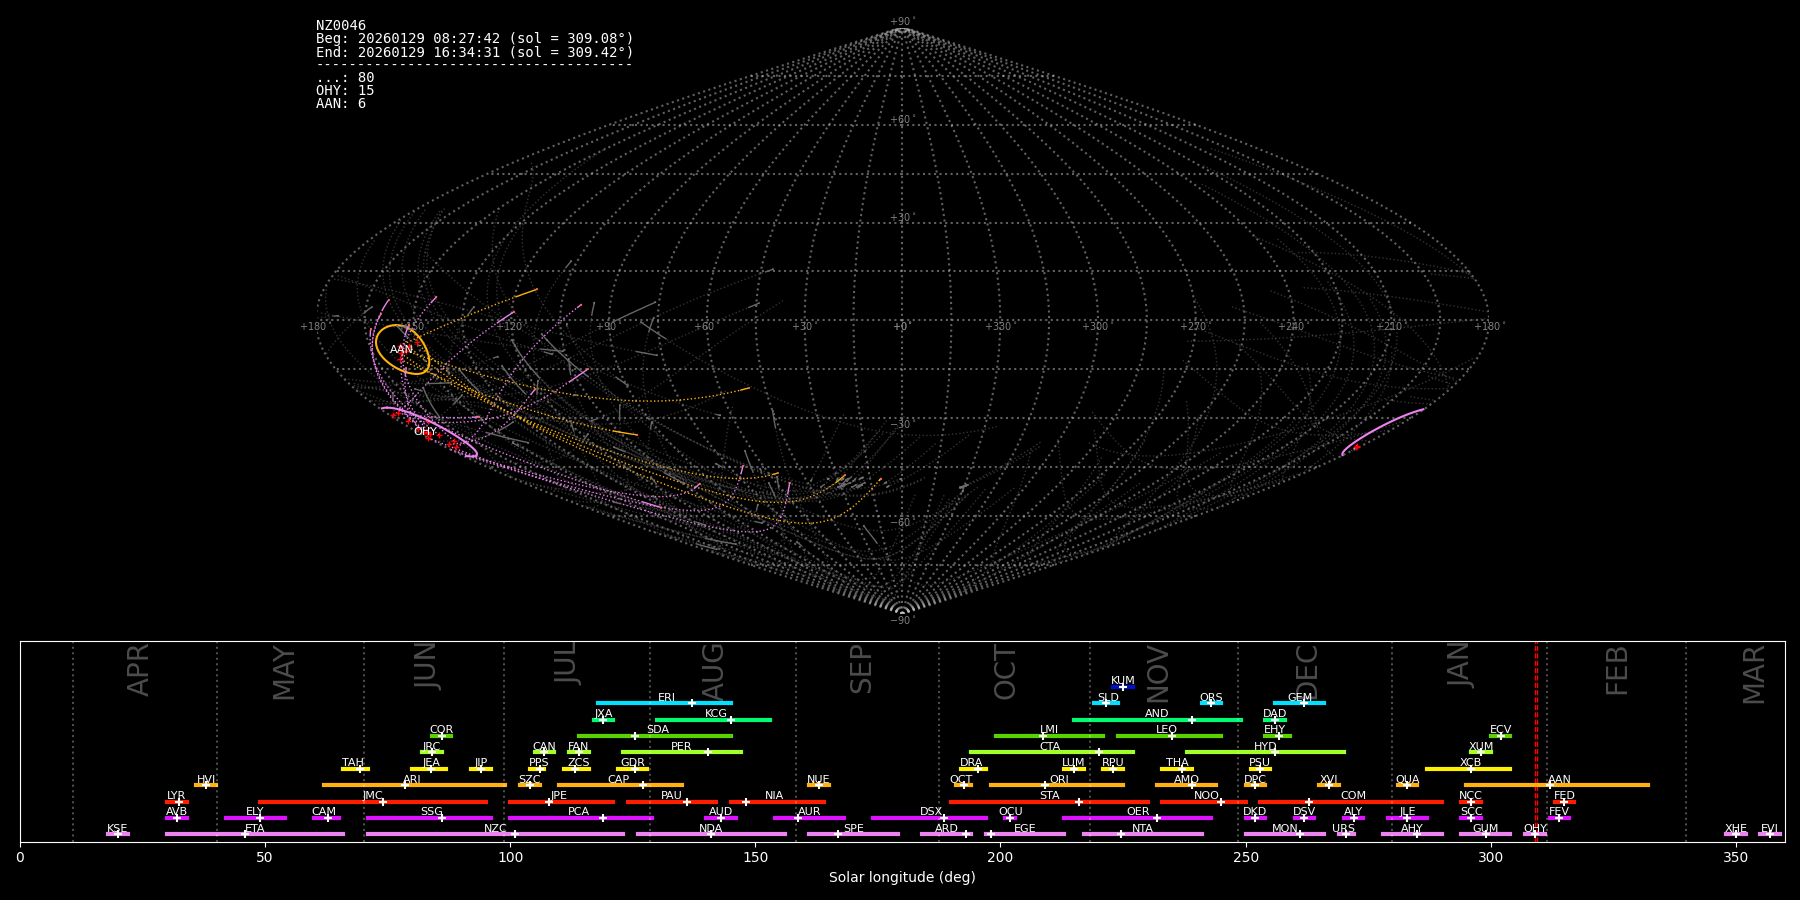Select the GUM shower bar
1800x900 pixels.
point(1485,834)
